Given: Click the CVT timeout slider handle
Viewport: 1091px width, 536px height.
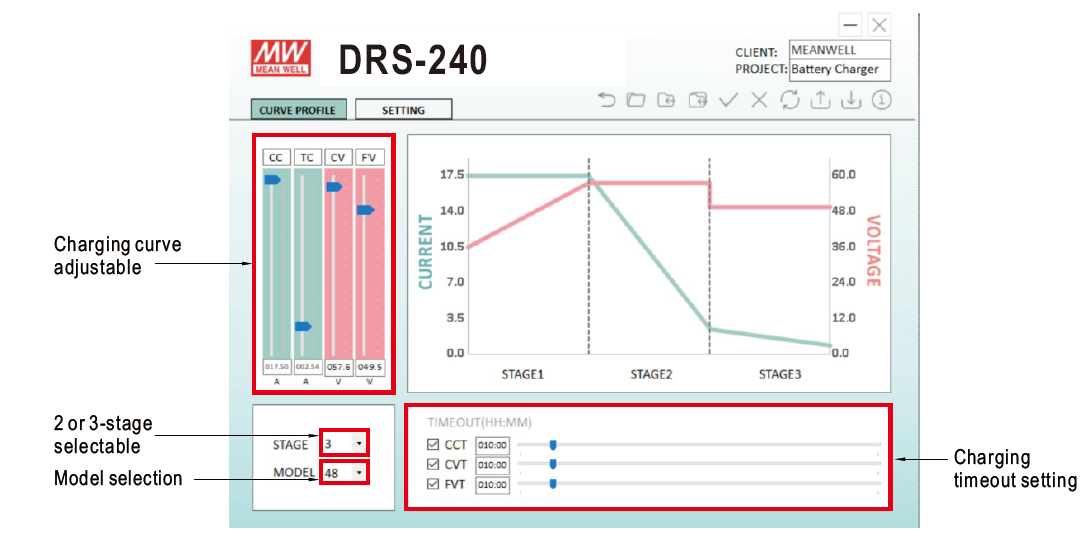Looking at the screenshot, I should [x=553, y=464].
